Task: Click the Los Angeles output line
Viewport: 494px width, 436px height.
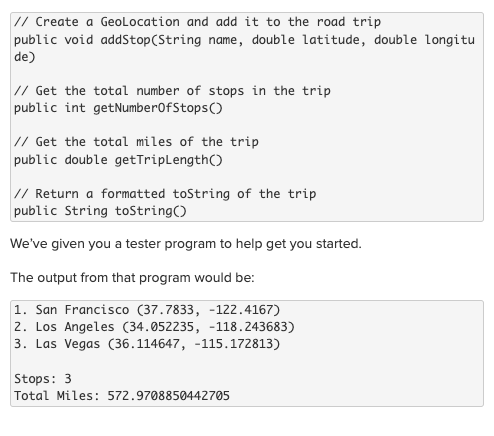Action: click(154, 327)
